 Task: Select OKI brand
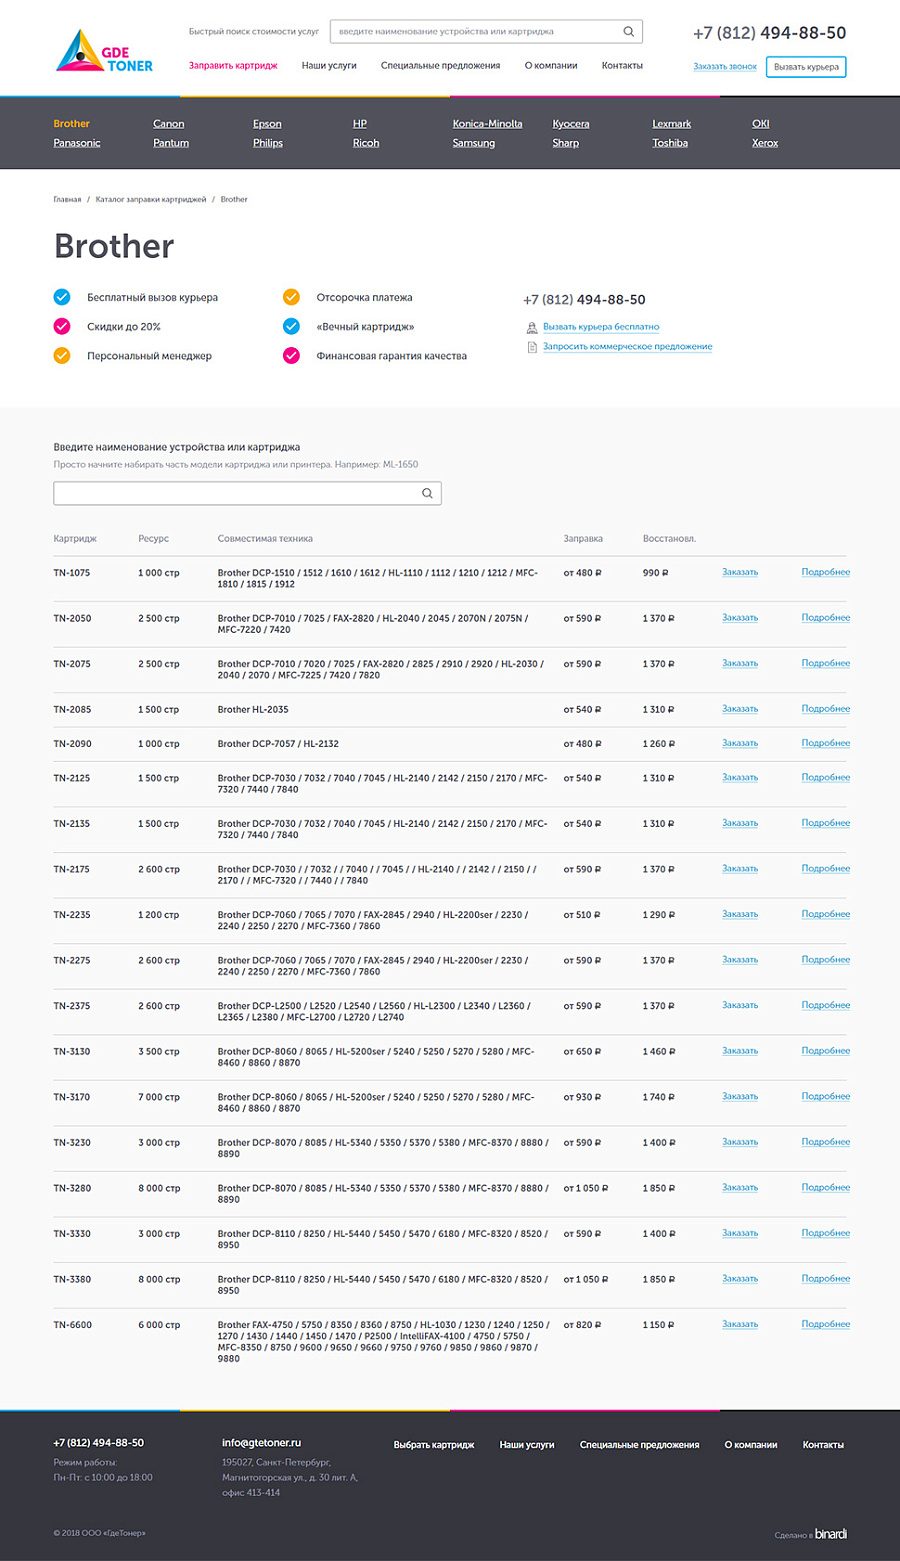(761, 124)
